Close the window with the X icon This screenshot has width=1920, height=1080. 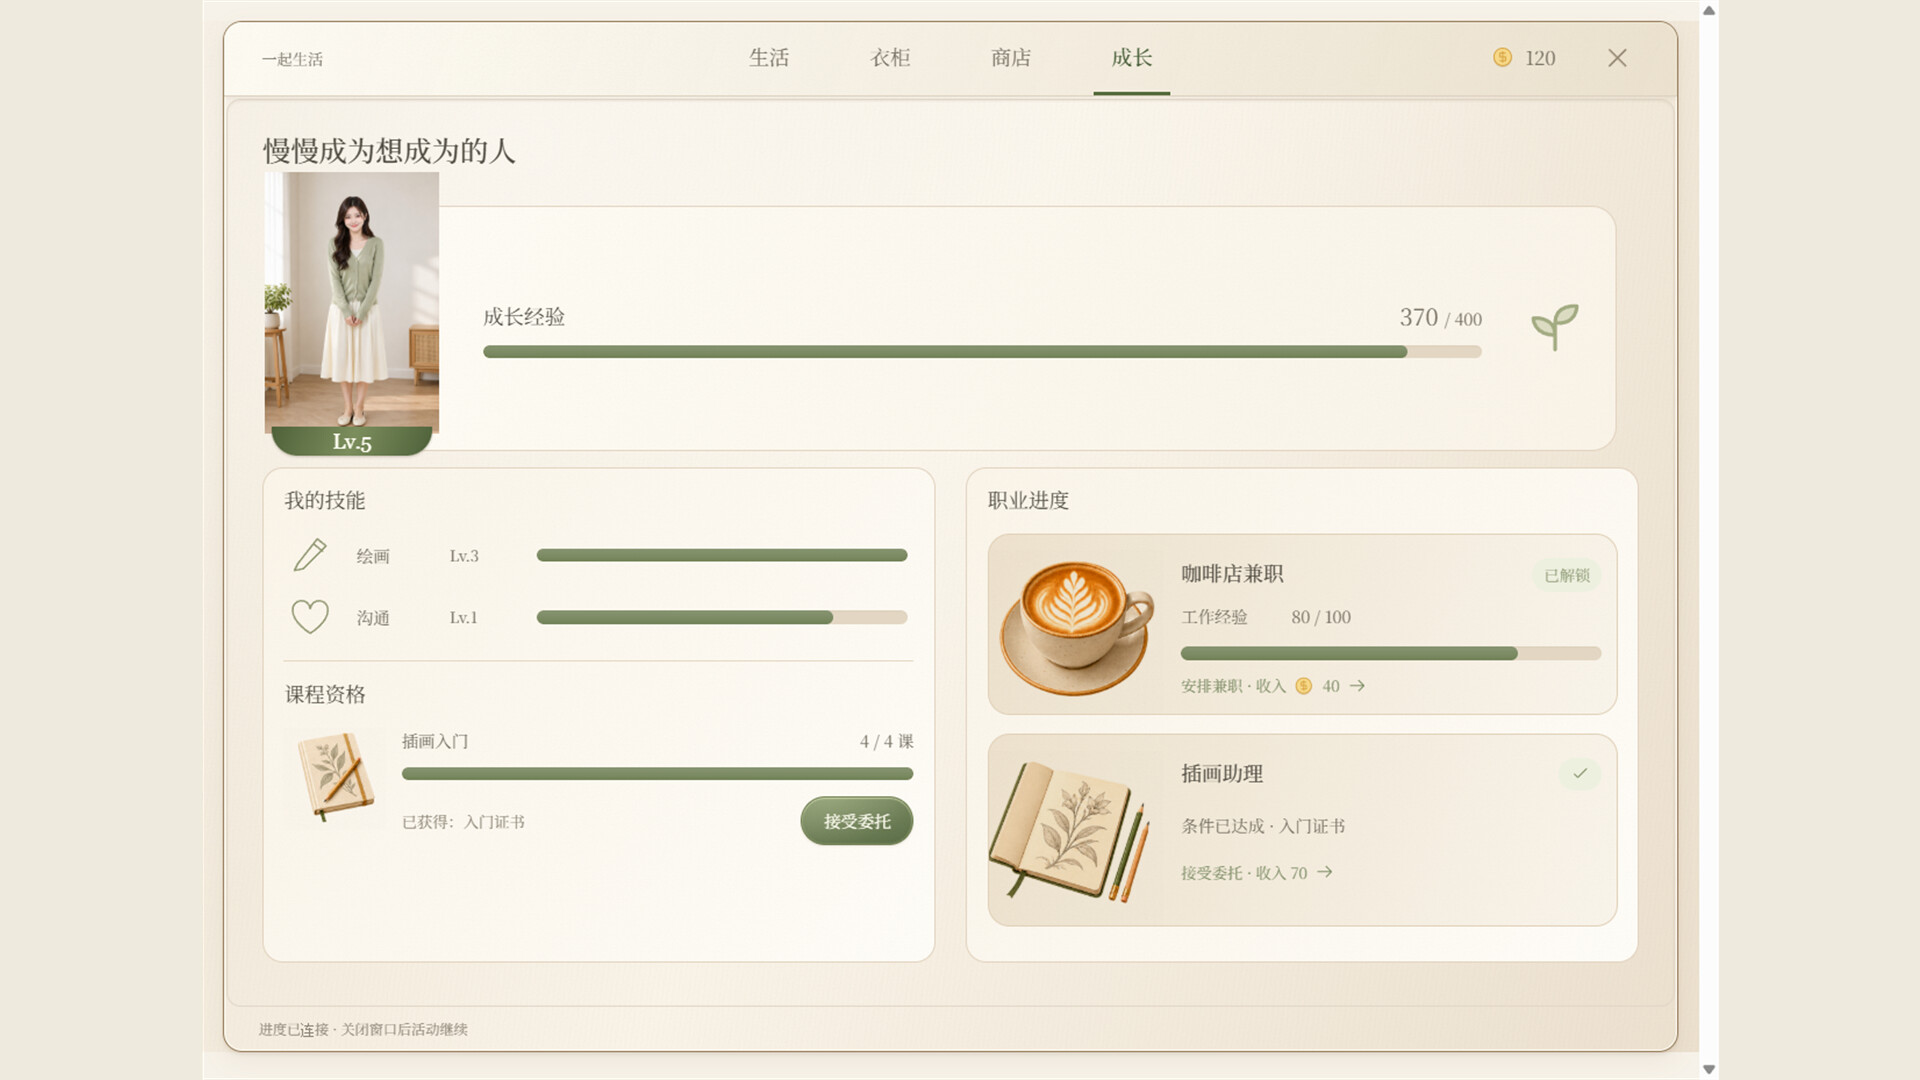1617,58
